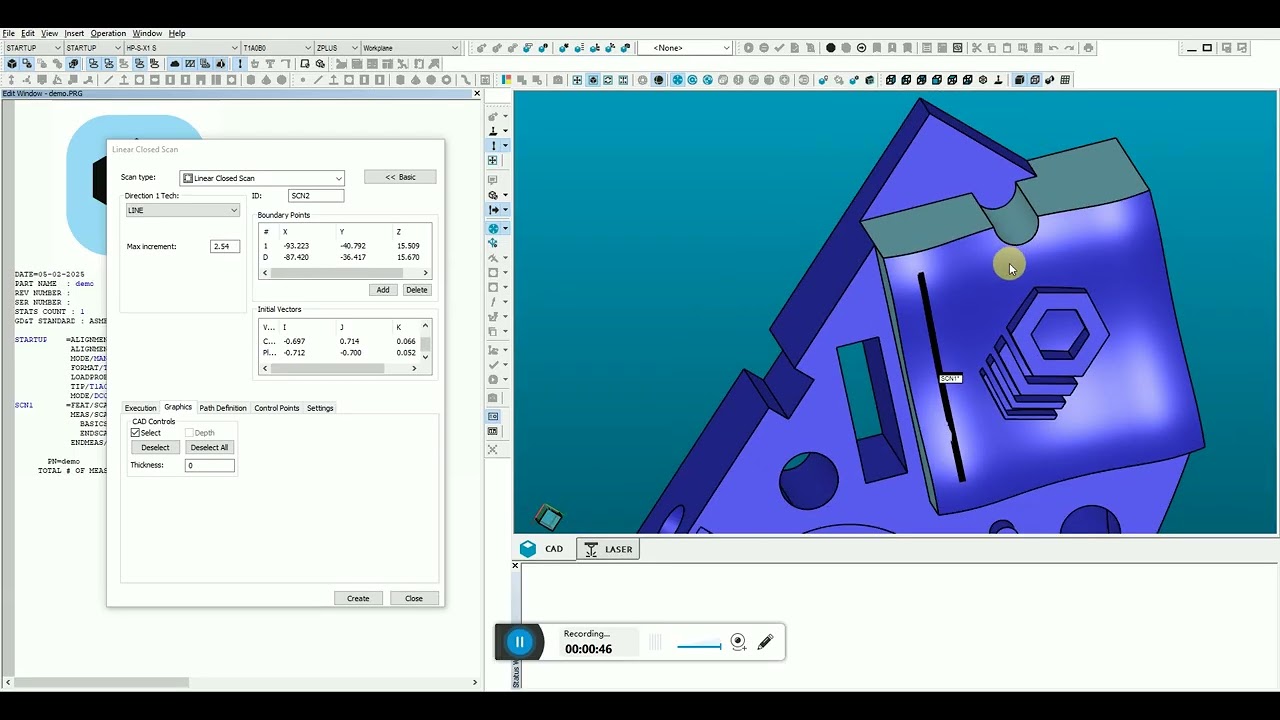Click the Deselect button
The height and width of the screenshot is (720, 1280).
(155, 447)
